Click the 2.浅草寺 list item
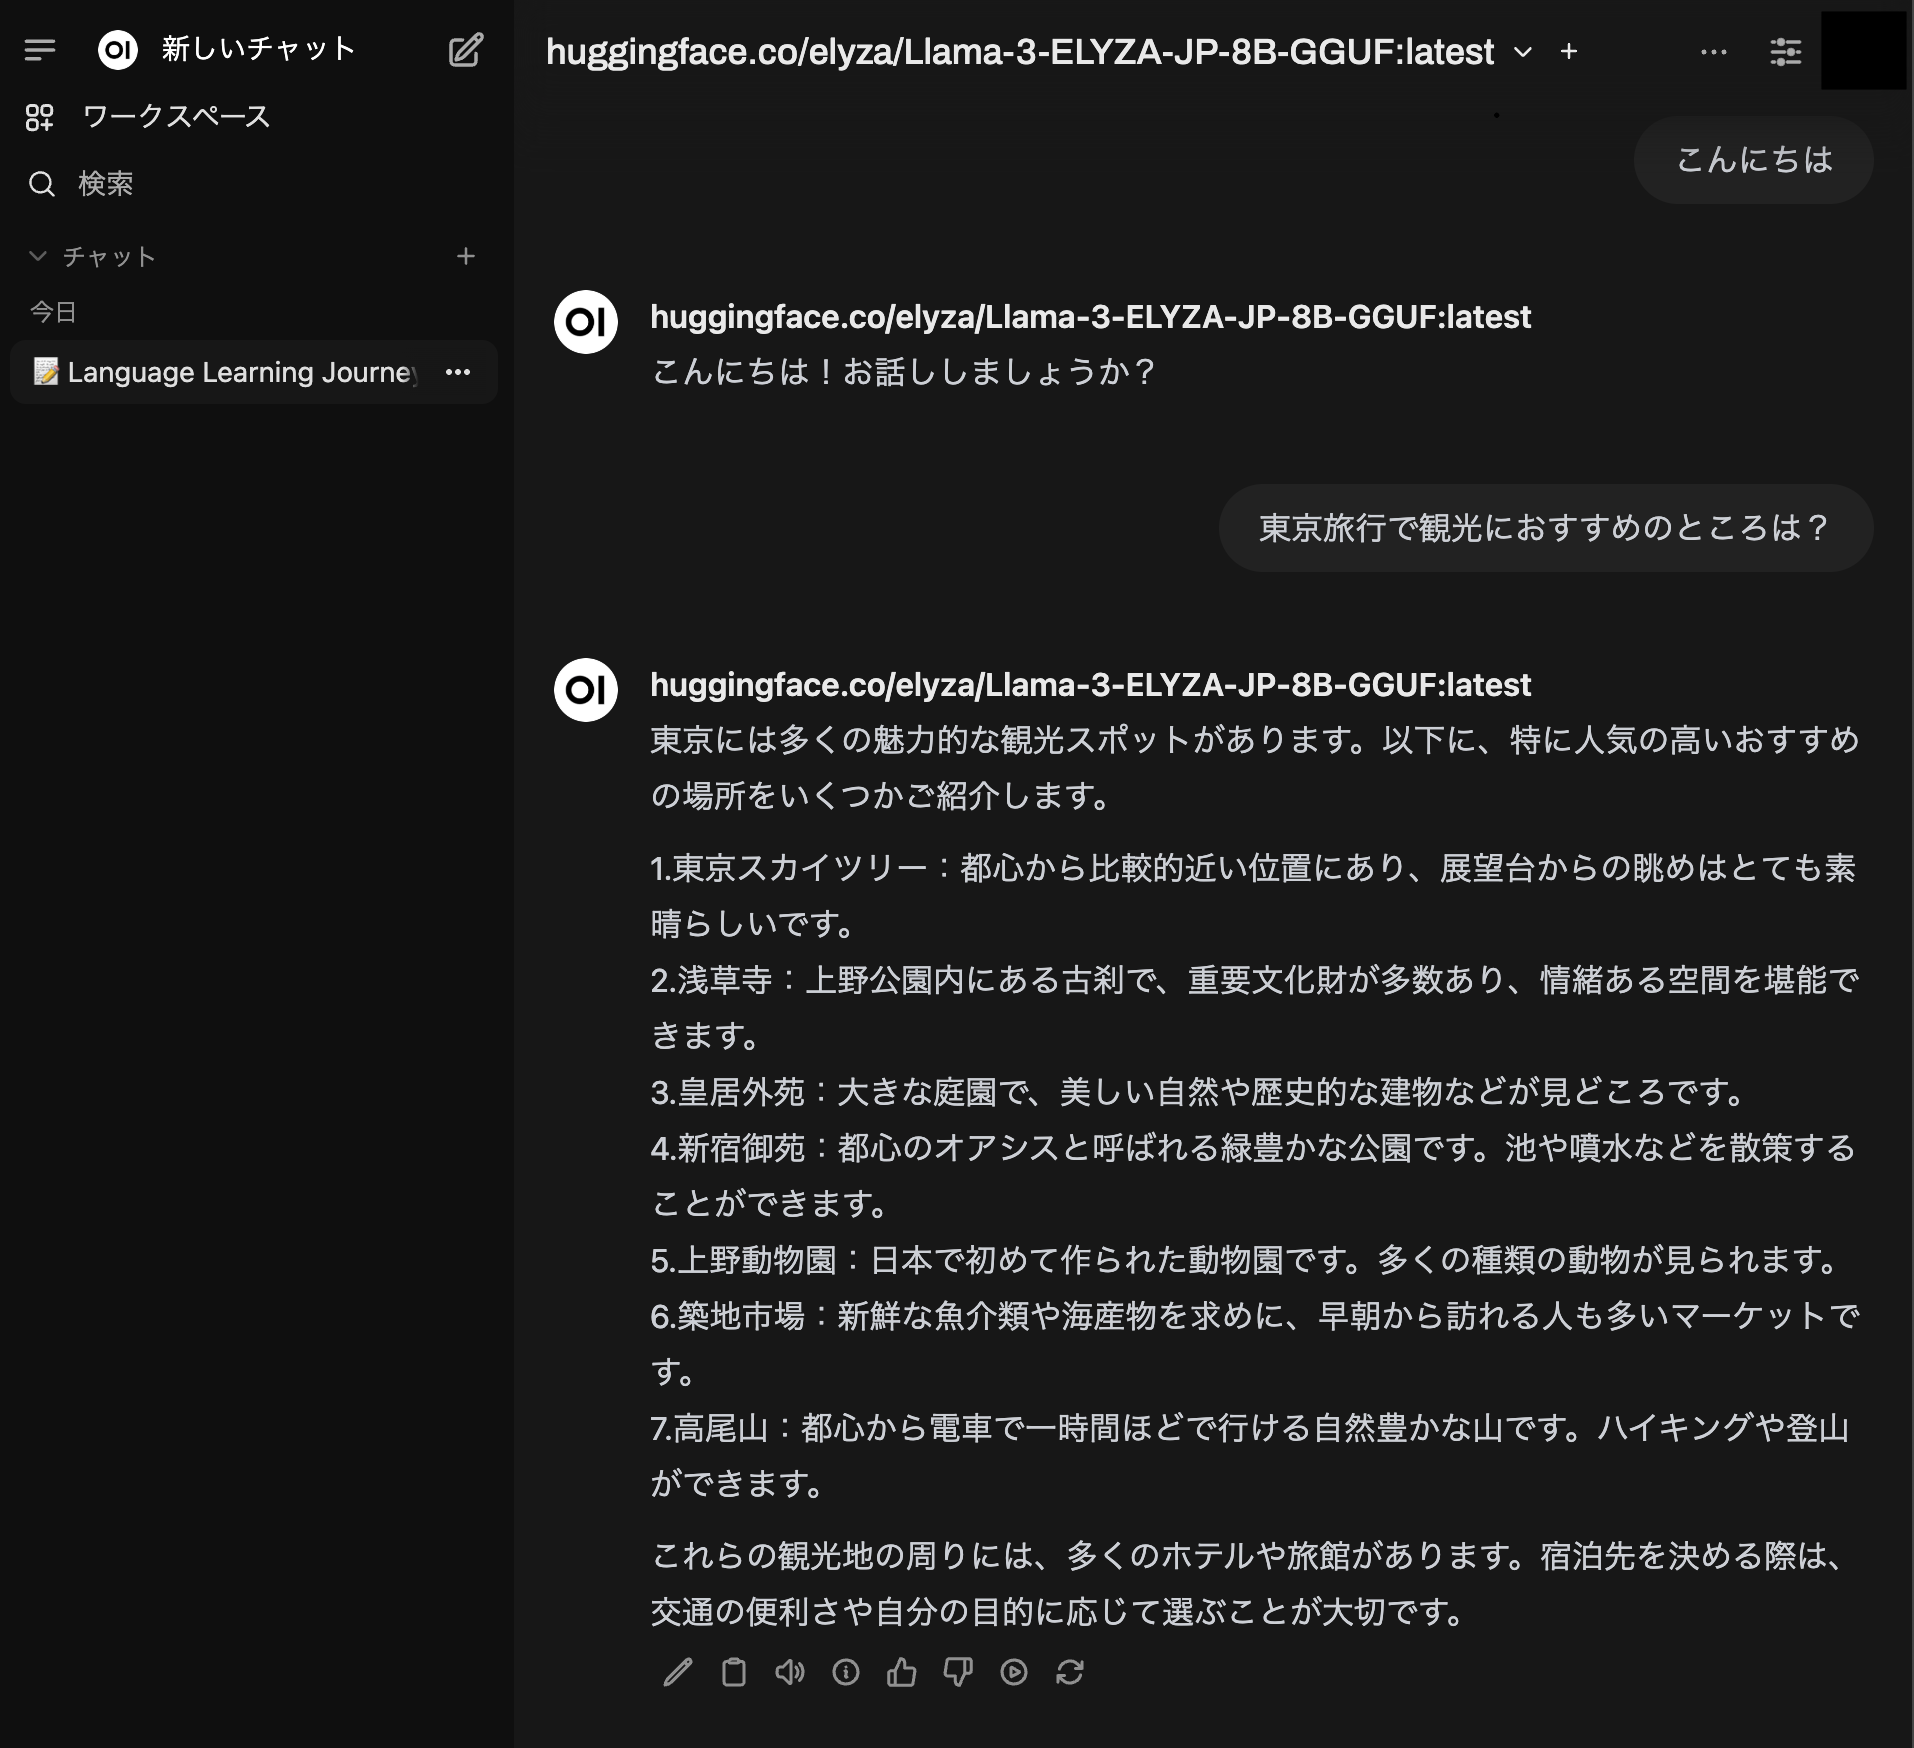Viewport: 1914px width, 1748px height. pyautogui.click(x=1255, y=1007)
